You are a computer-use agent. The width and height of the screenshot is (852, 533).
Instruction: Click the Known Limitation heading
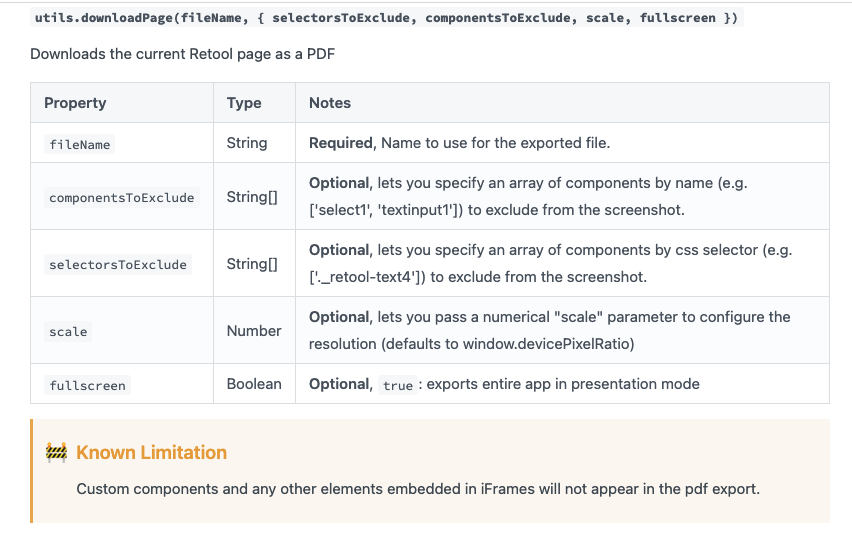coord(151,453)
